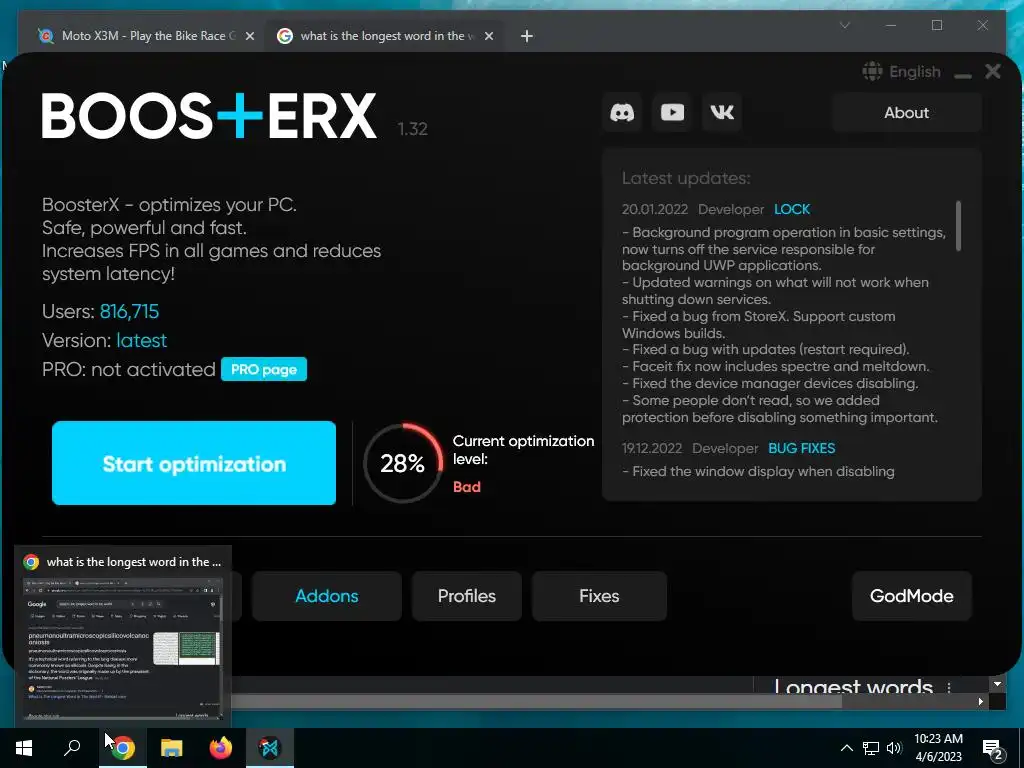The width and height of the screenshot is (1024, 768).
Task: Click the BoosterX logo
Action: pos(209,116)
